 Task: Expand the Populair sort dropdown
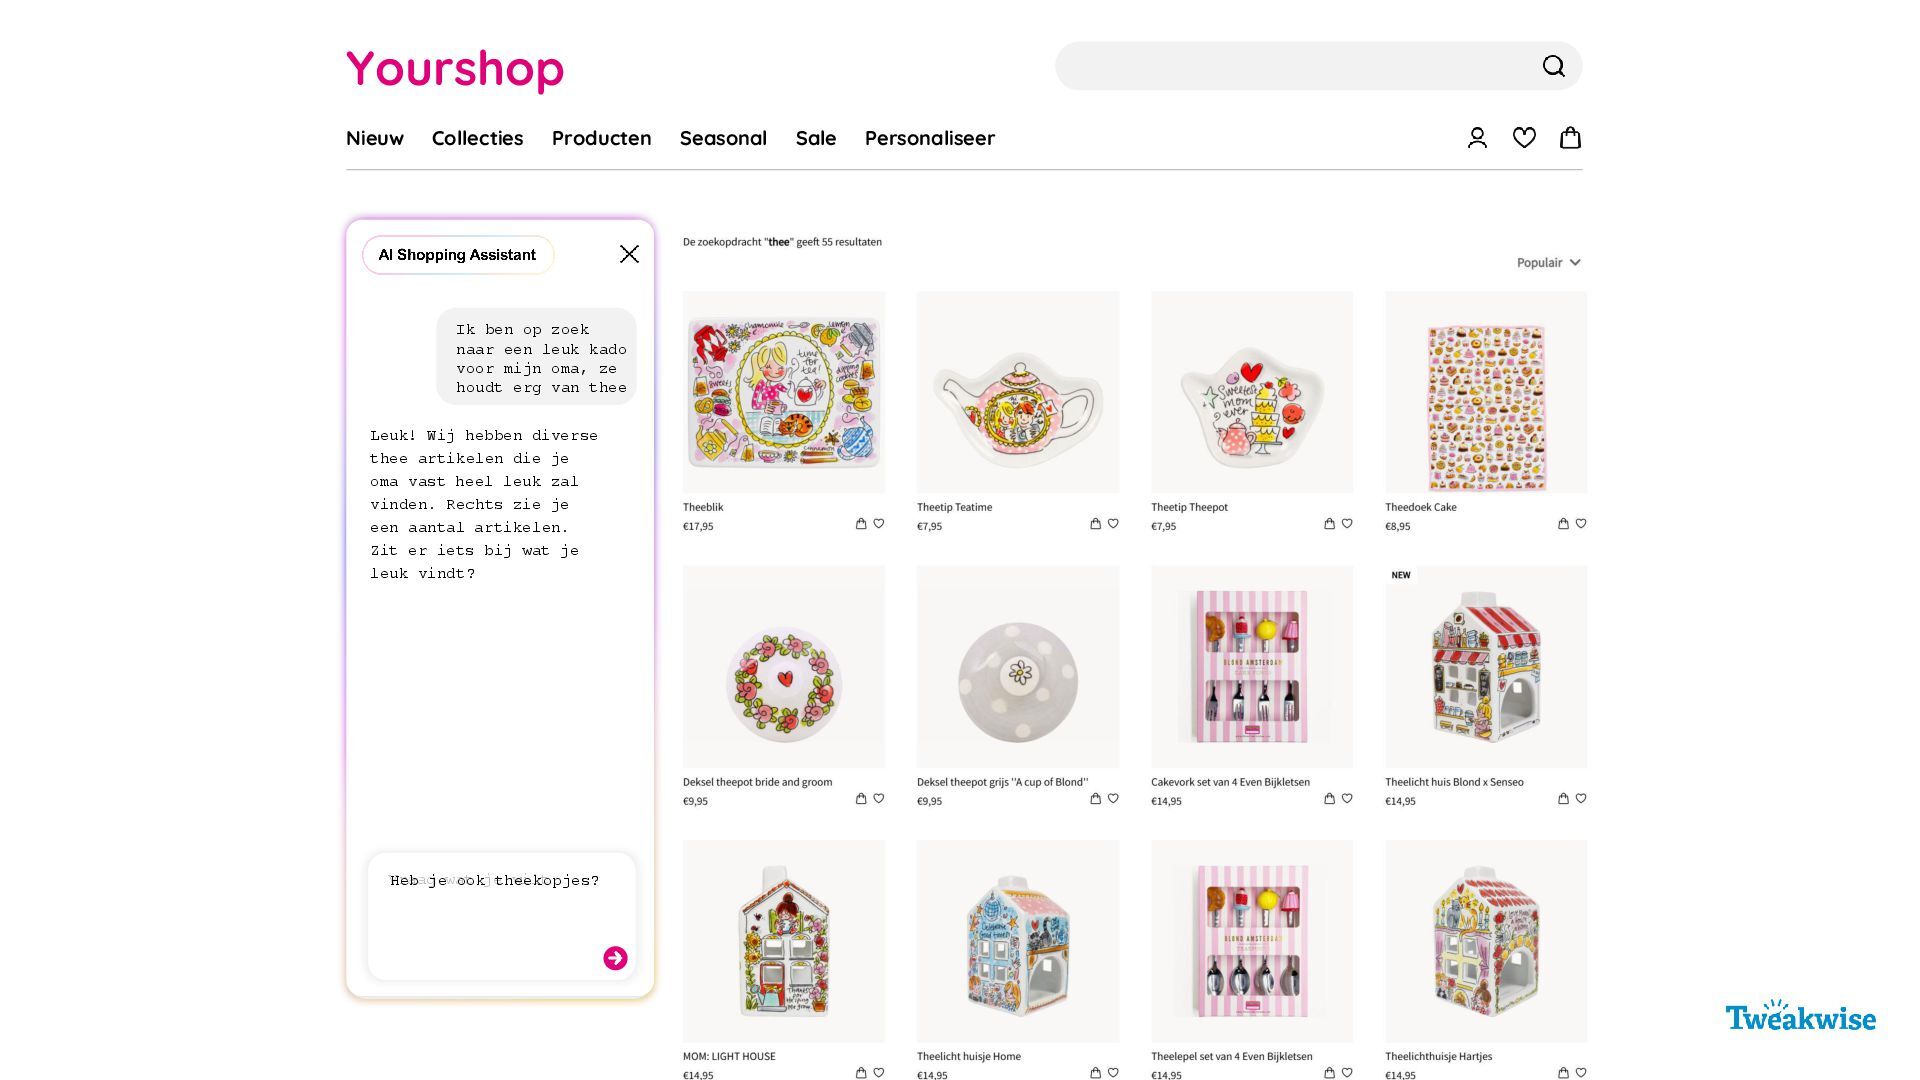[1548, 263]
